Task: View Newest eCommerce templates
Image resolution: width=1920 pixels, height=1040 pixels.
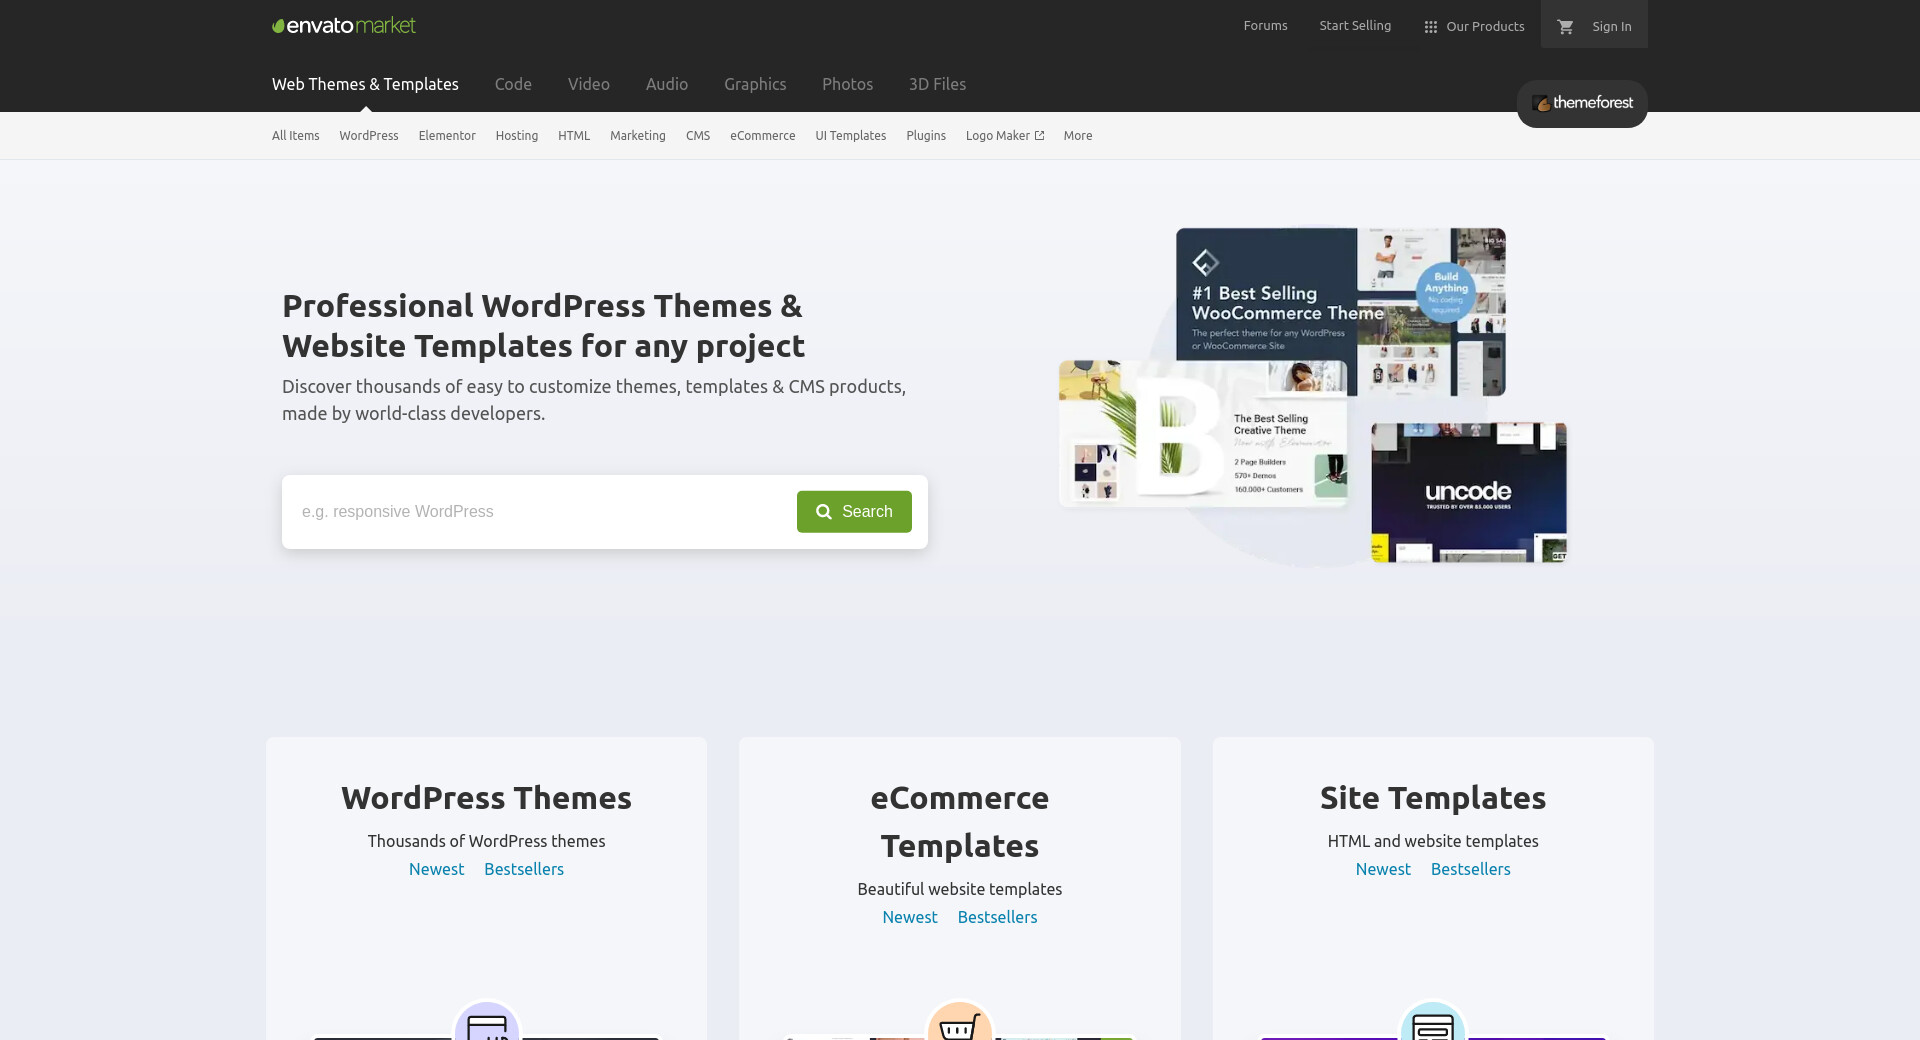Action: coord(910,917)
